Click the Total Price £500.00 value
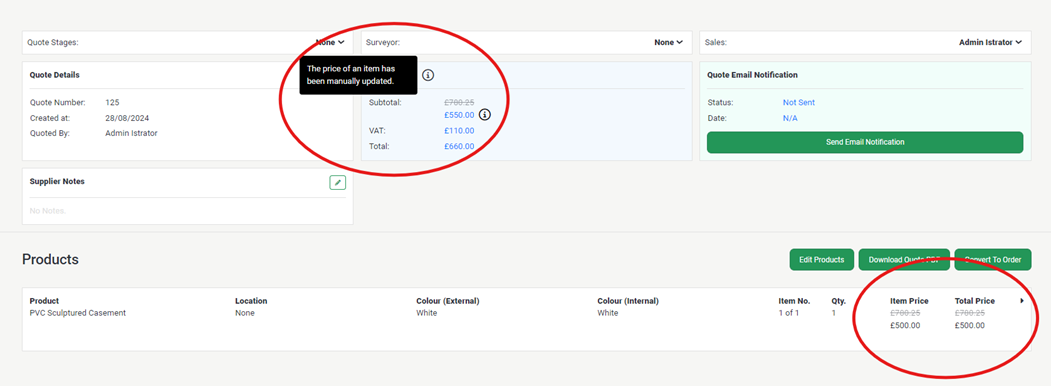This screenshot has height=386, width=1051. pyautogui.click(x=970, y=326)
